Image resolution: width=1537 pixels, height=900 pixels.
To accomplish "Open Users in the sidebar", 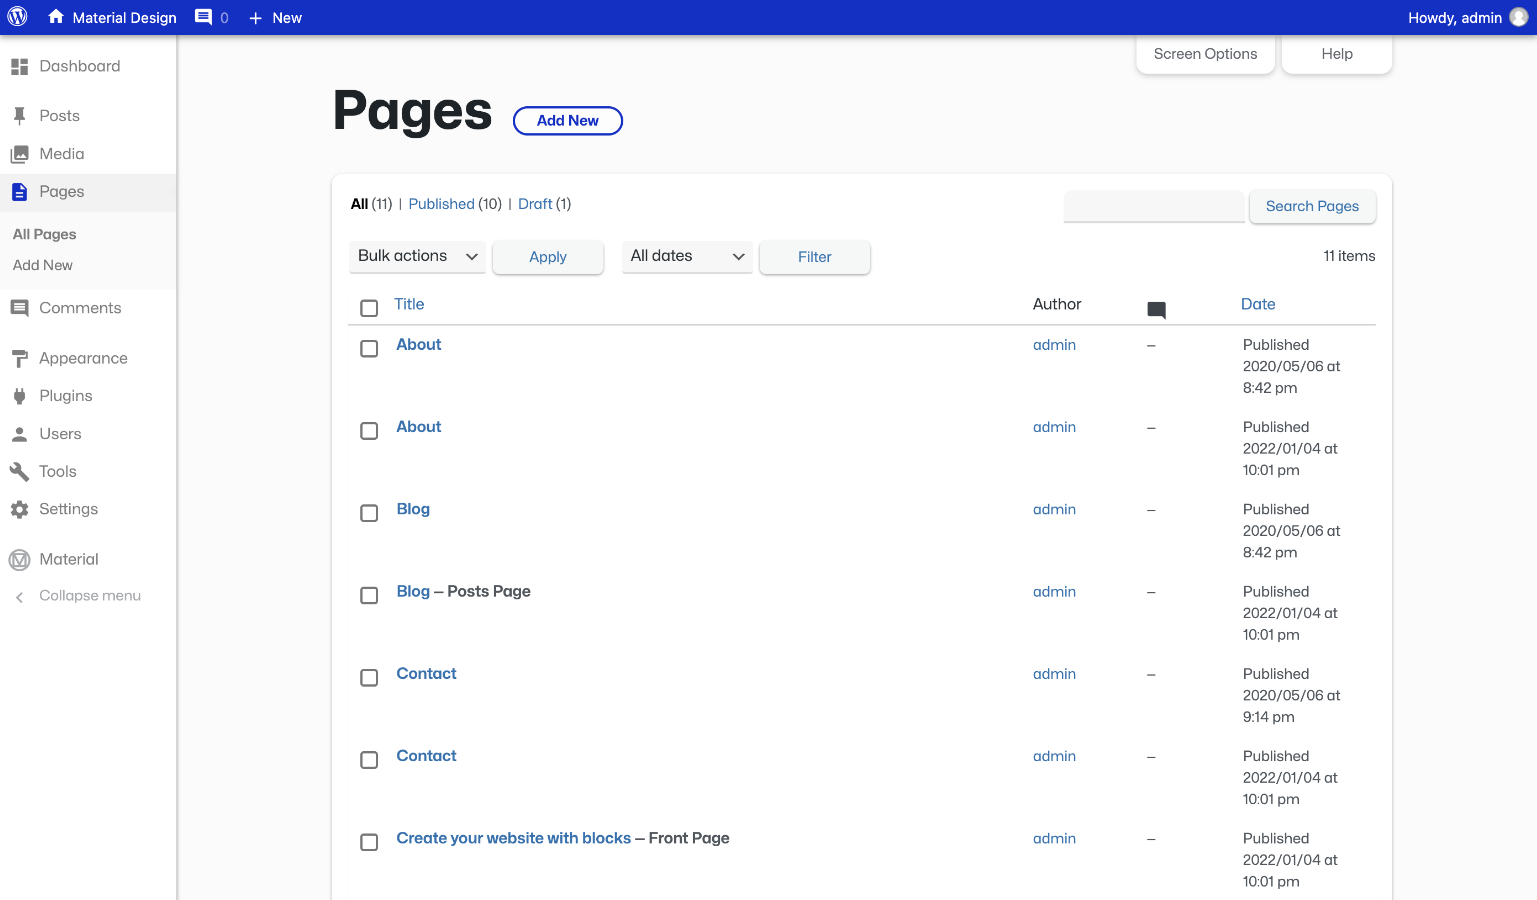I will pyautogui.click(x=60, y=434).
